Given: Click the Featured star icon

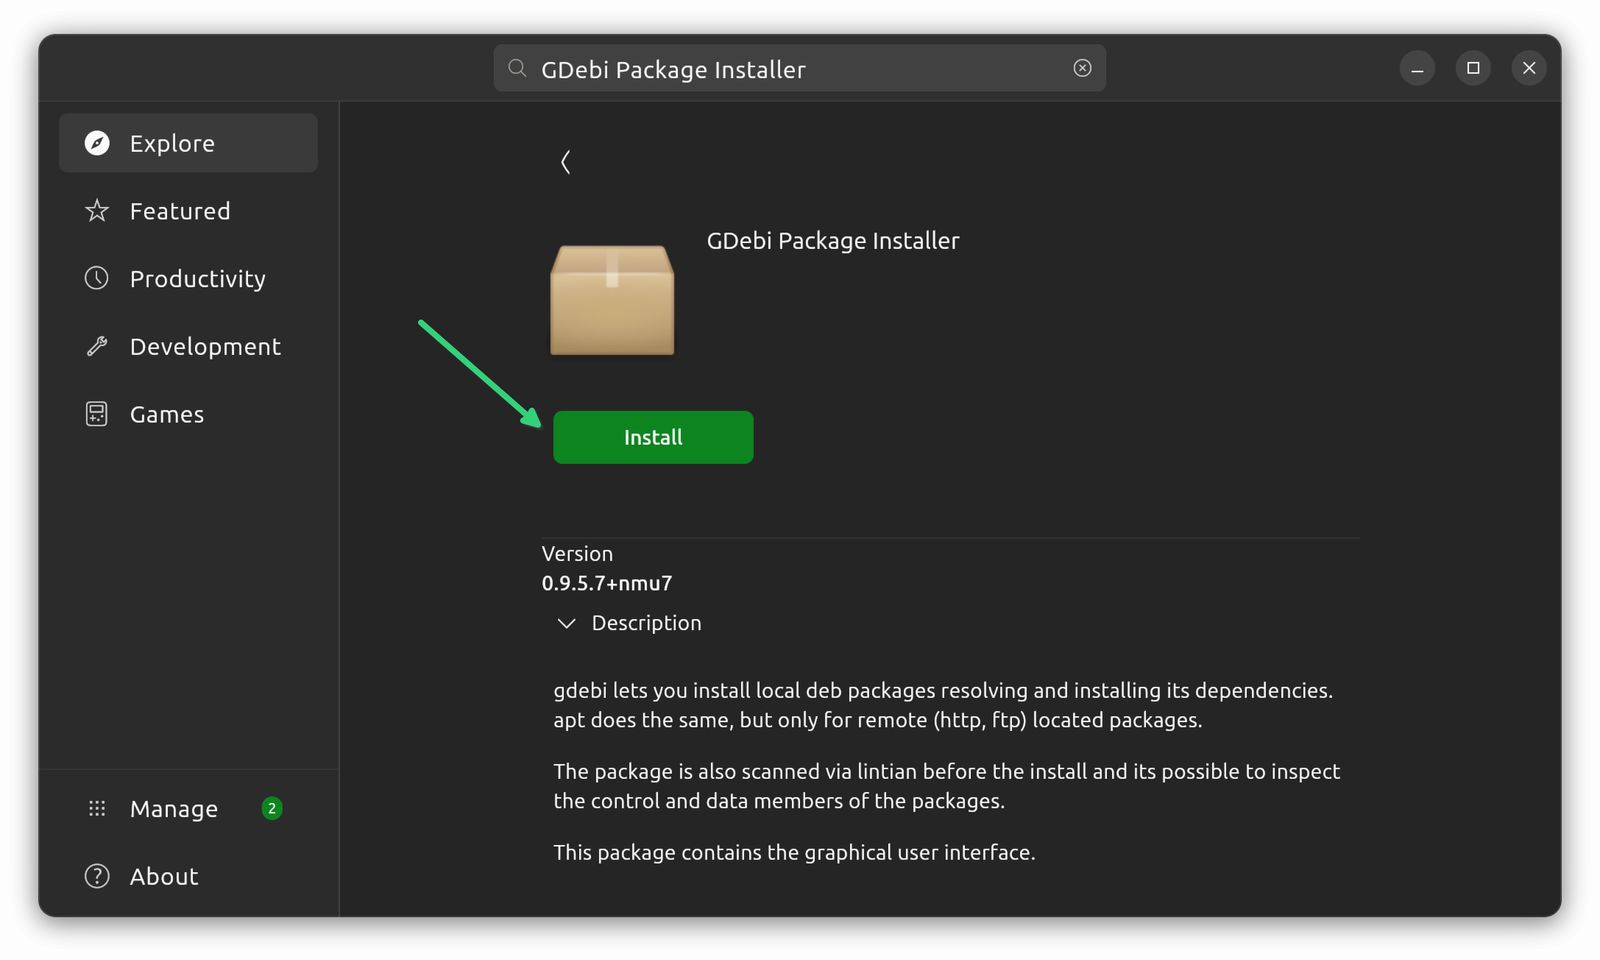Looking at the screenshot, I should 96,211.
